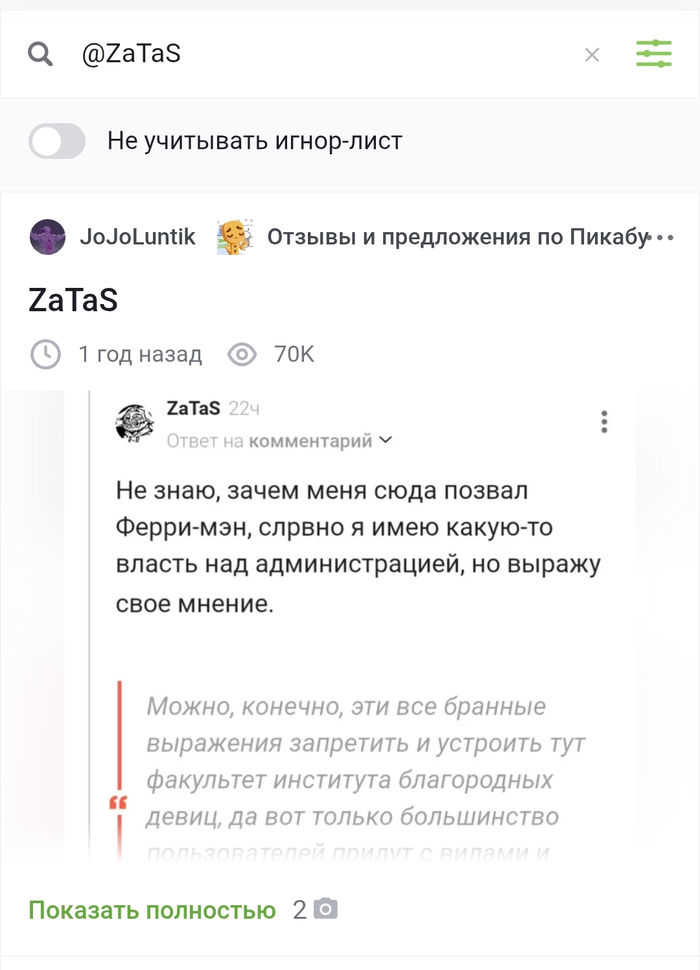
Task: Clear the search field with X
Action: point(592,54)
